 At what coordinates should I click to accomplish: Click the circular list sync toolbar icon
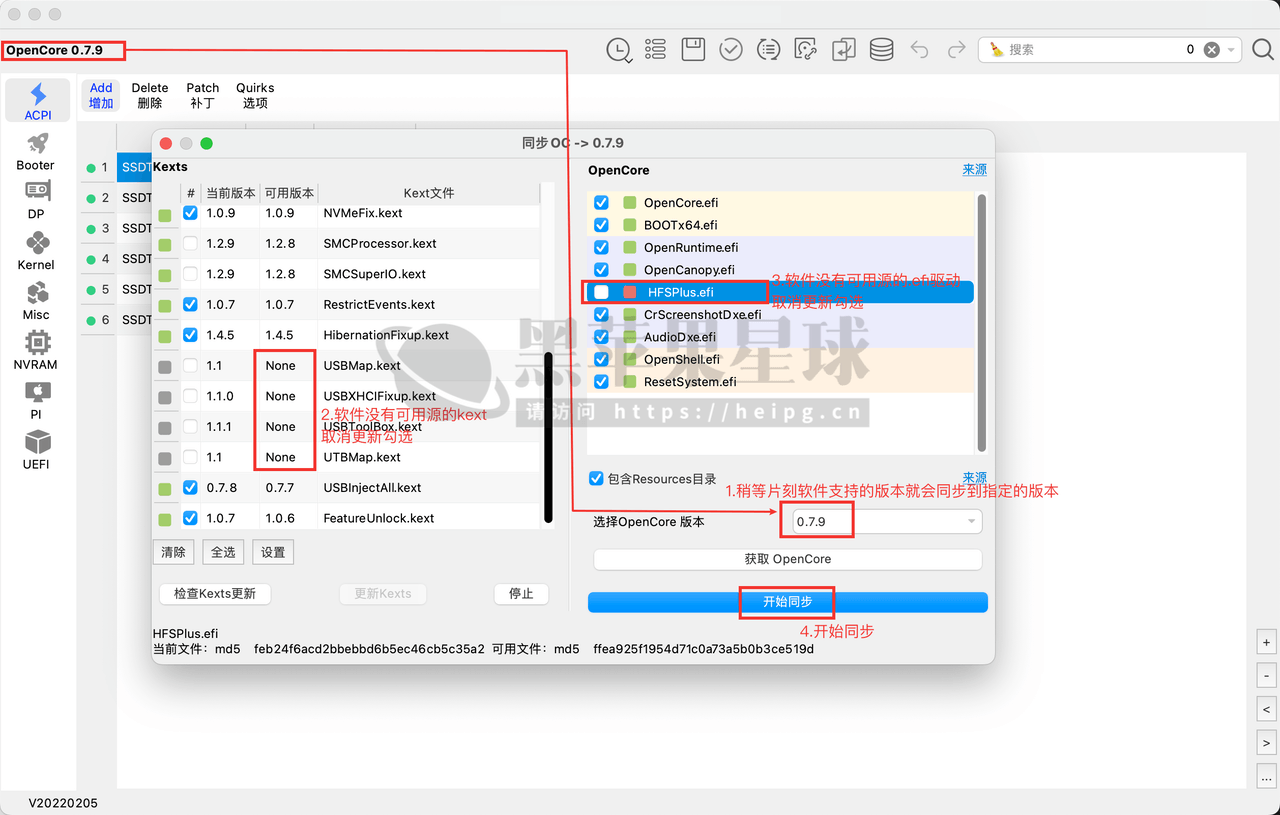tap(768, 49)
